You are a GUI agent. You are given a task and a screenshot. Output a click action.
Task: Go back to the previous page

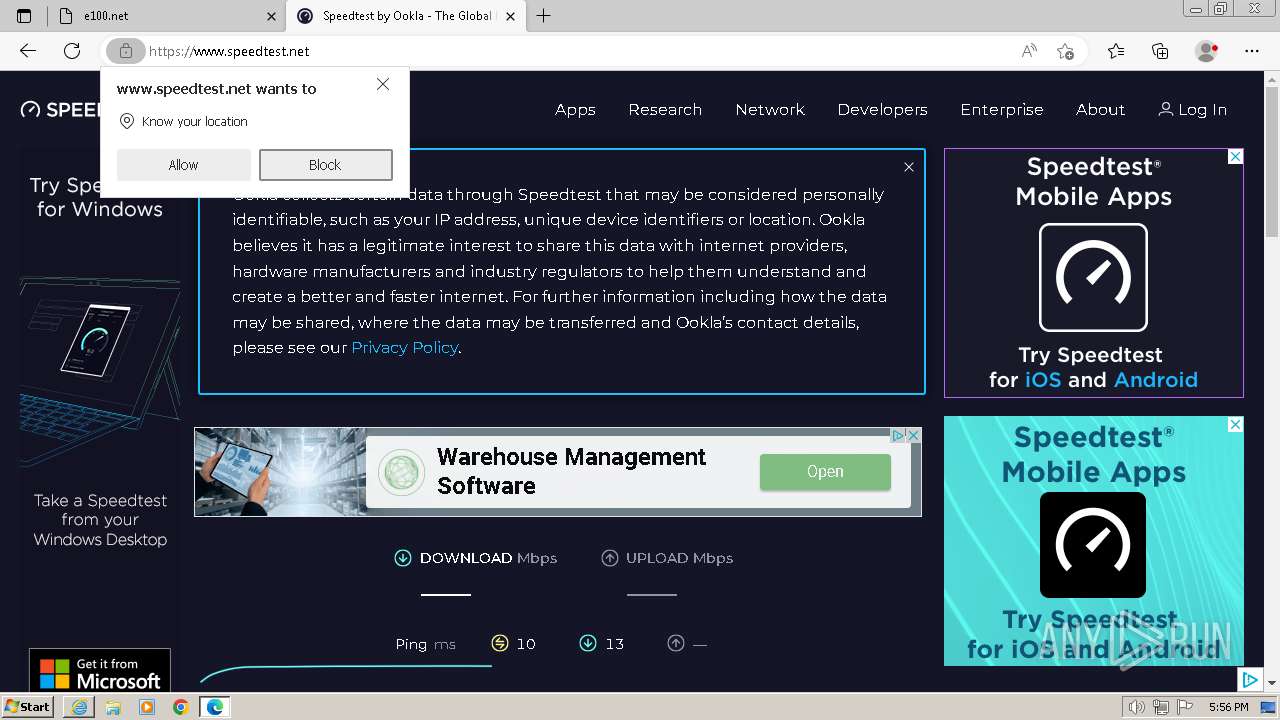coord(28,51)
